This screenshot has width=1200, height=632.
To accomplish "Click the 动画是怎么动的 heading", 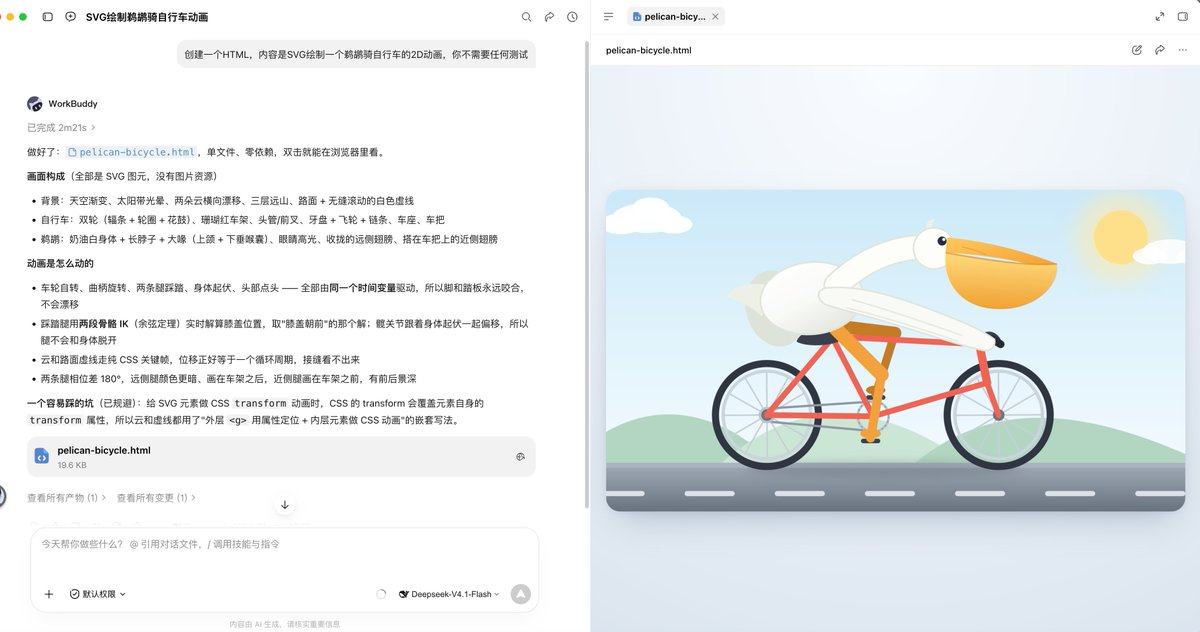I will click(60, 264).
